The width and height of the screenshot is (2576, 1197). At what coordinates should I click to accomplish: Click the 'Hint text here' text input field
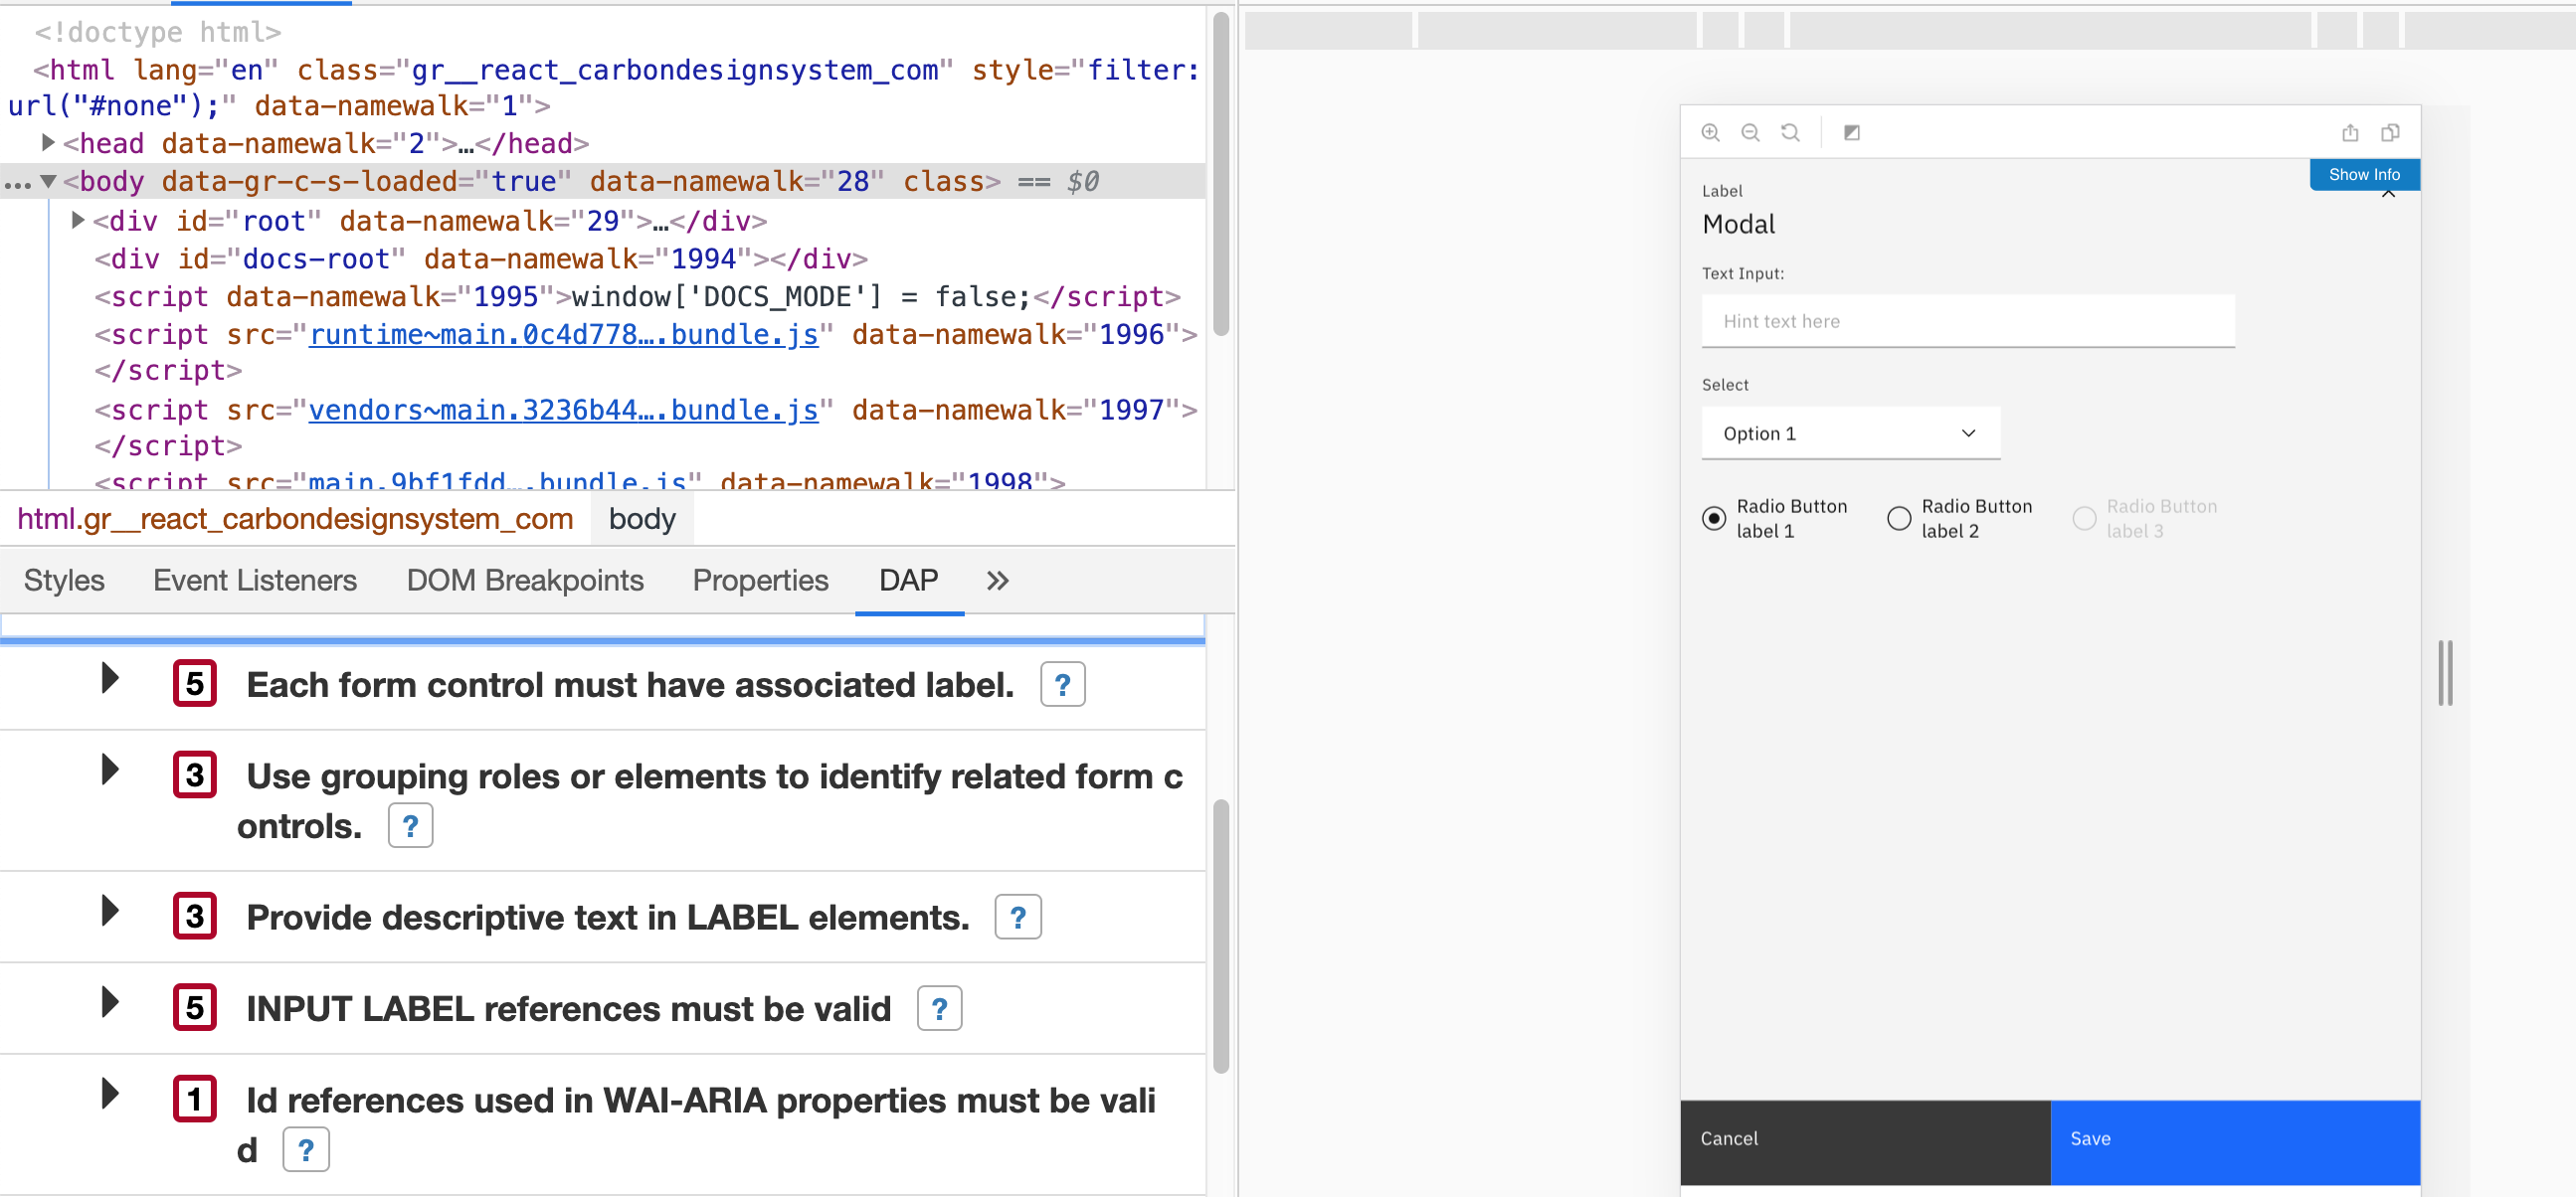tap(1968, 321)
